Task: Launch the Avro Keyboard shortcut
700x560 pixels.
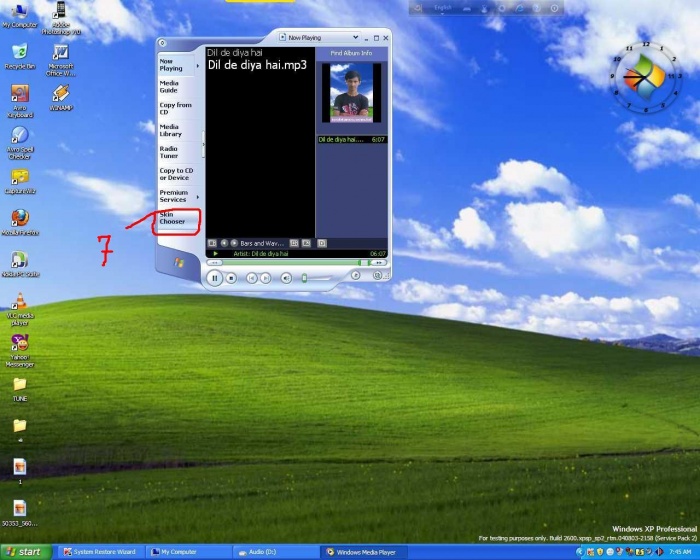Action: pos(20,101)
